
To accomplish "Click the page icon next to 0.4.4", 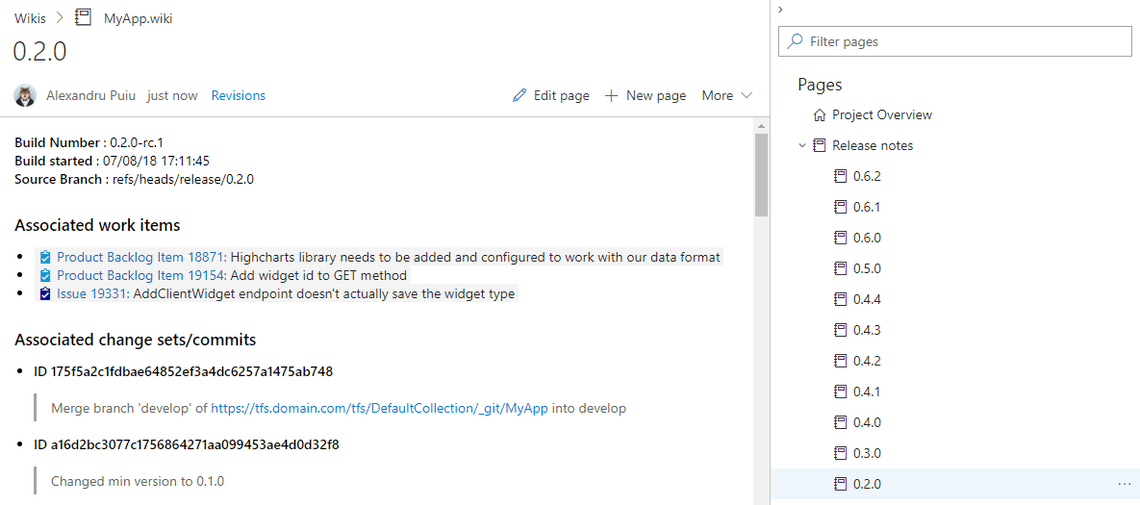I will pyautogui.click(x=840, y=299).
